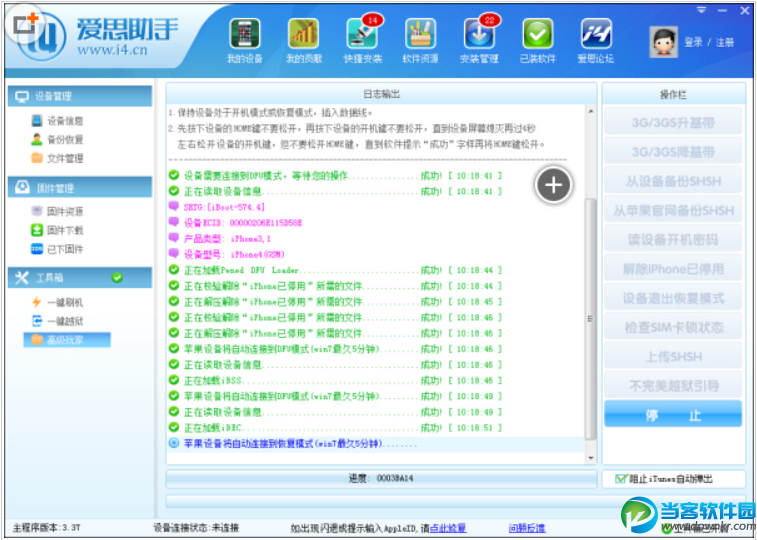757x540 pixels.
Task: Select log line 正在加载iBEC
Action: point(336,428)
